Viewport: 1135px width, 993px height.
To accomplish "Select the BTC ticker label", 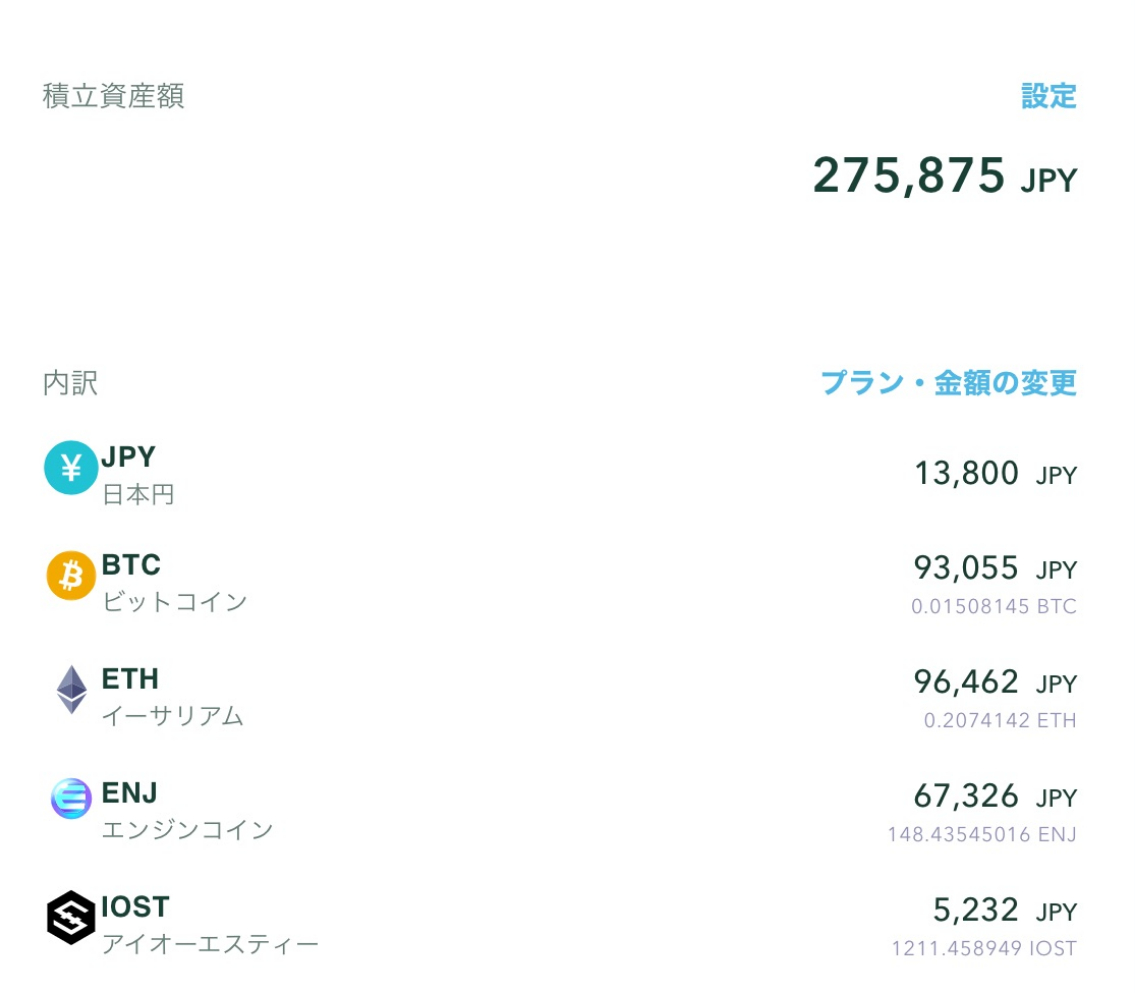I will (x=131, y=565).
